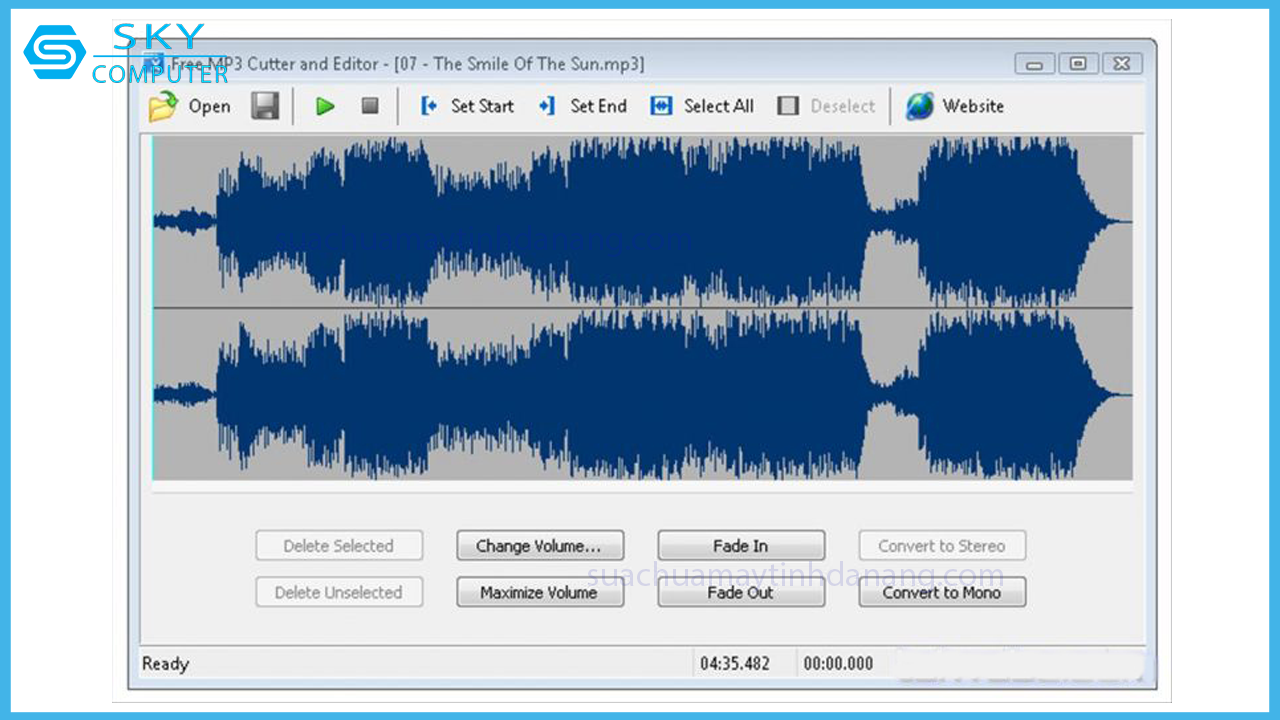Click the Maximize Volume button
Viewport: 1280px width, 720px height.
tap(540, 592)
